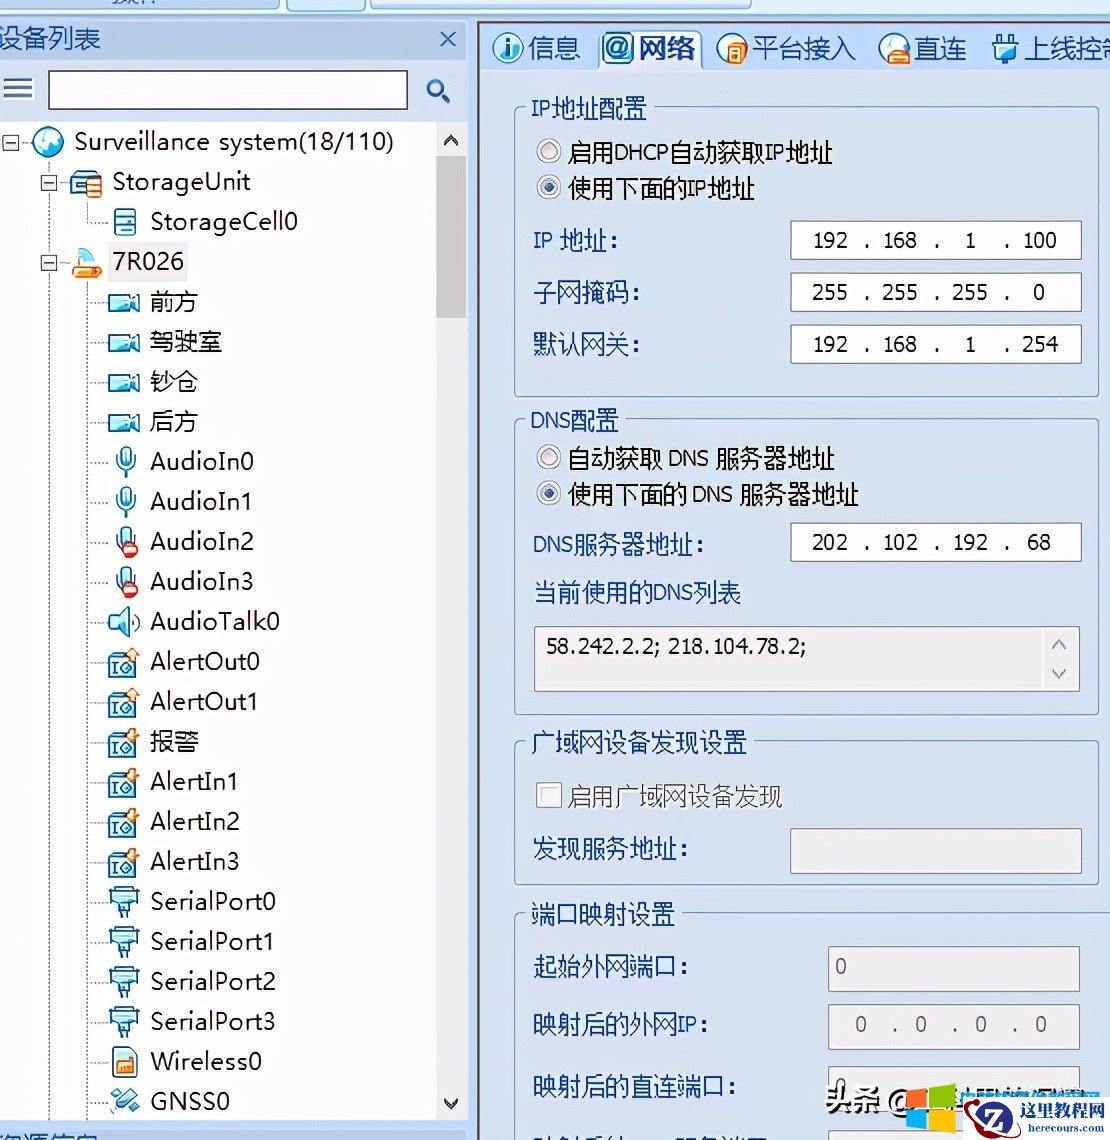Close the 设备列表 panel
Screen dimensions: 1110x1140
(x=448, y=39)
